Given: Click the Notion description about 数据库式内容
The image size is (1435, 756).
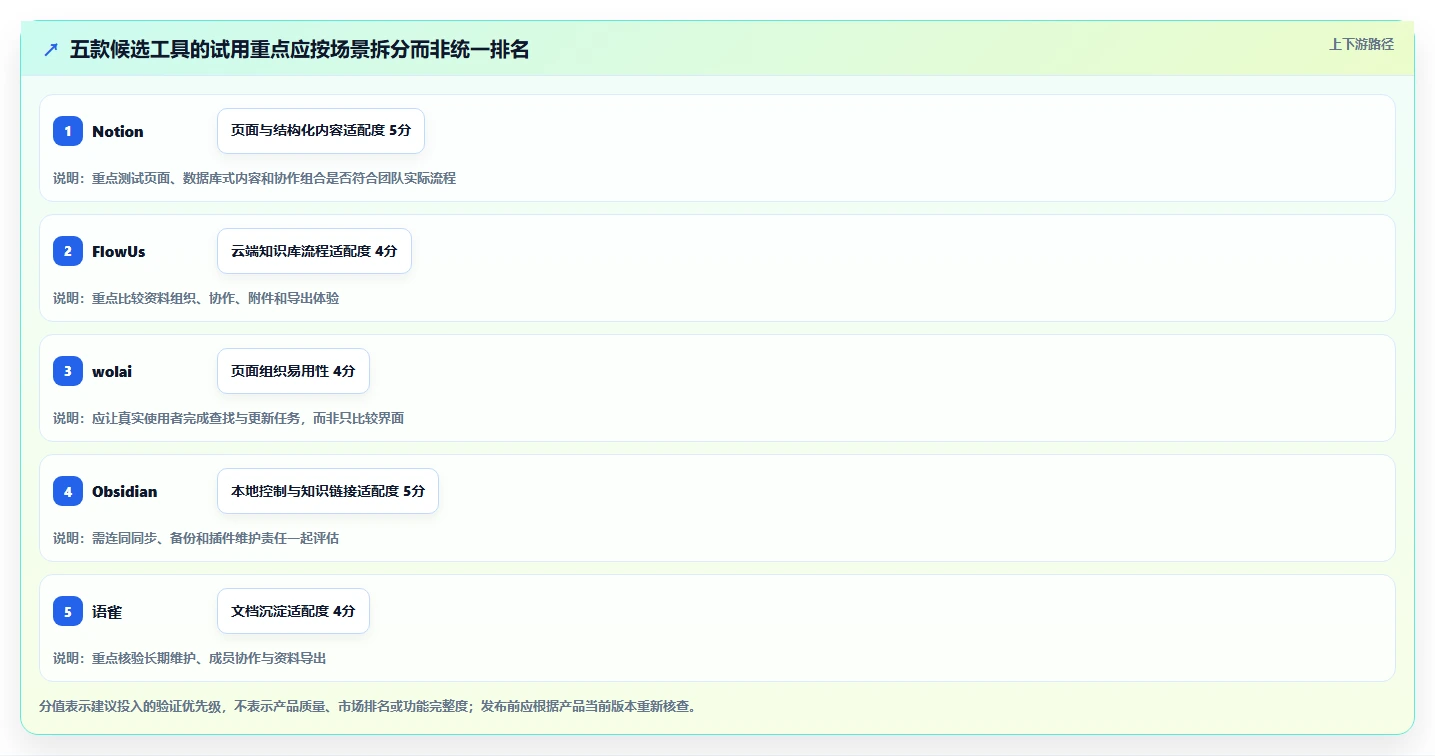Looking at the screenshot, I should point(254,178).
